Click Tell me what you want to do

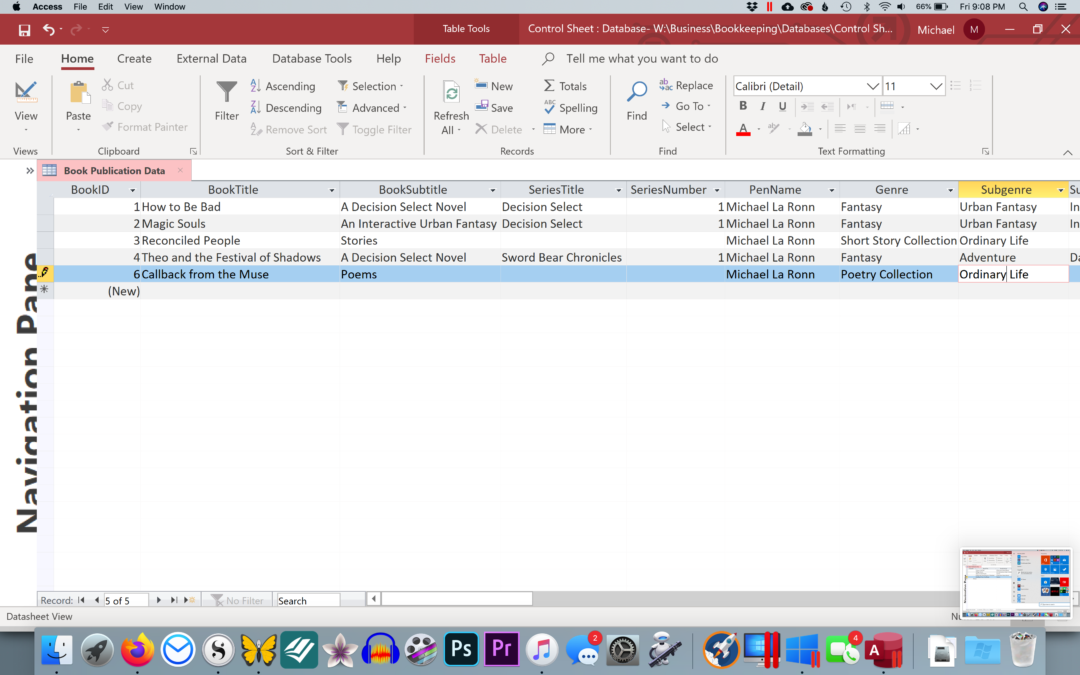(642, 59)
